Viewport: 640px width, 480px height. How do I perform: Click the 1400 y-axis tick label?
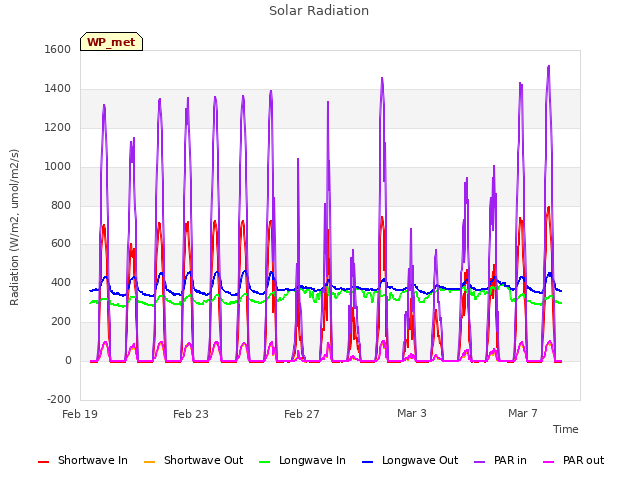coord(58,89)
